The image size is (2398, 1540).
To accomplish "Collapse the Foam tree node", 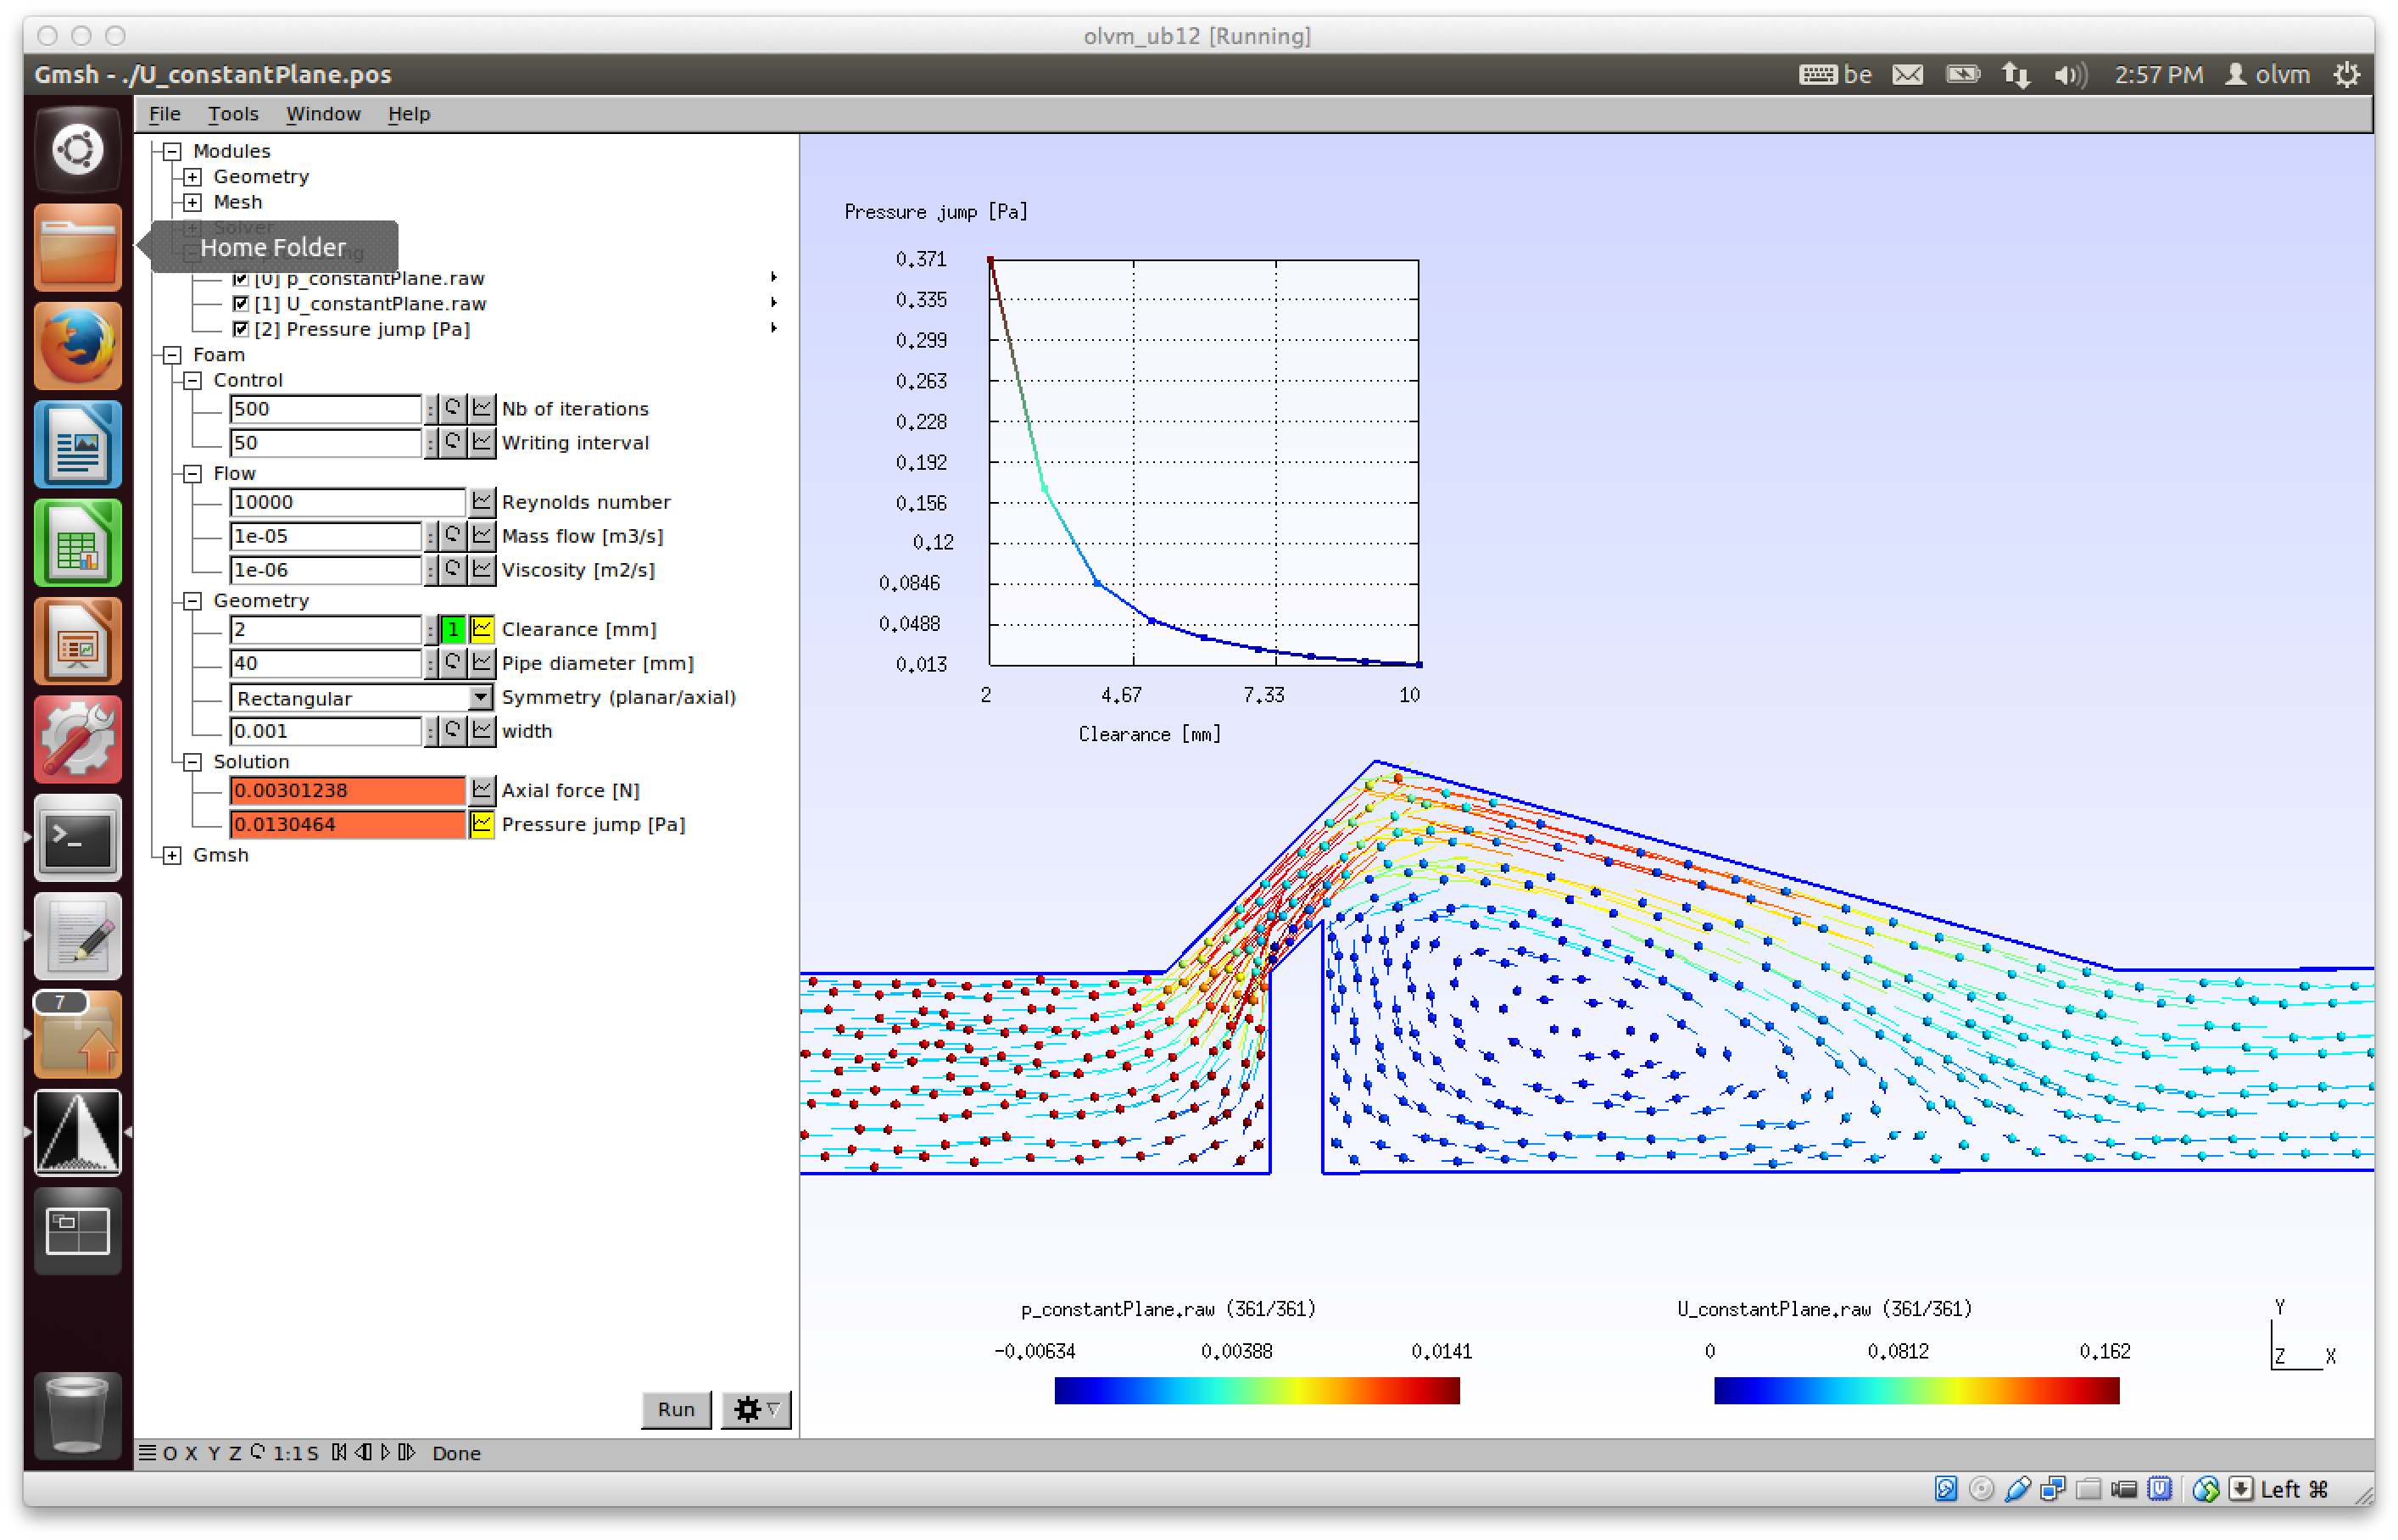I will click(172, 355).
